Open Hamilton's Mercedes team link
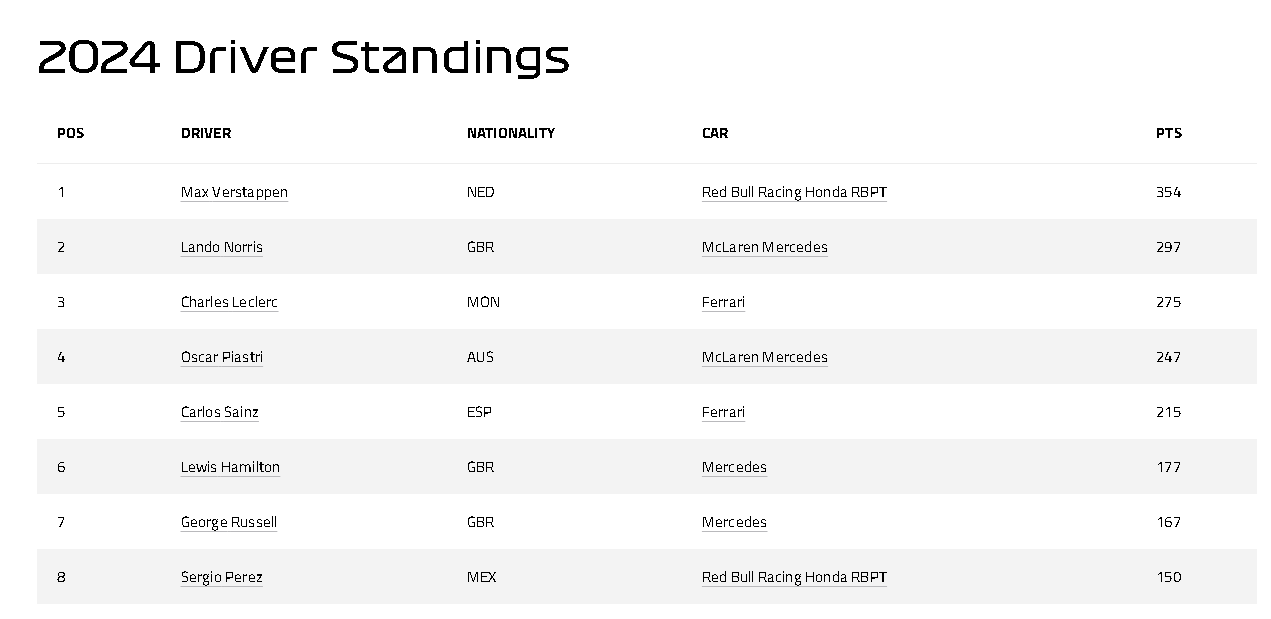Screen dimensions: 1271x619 (734, 467)
